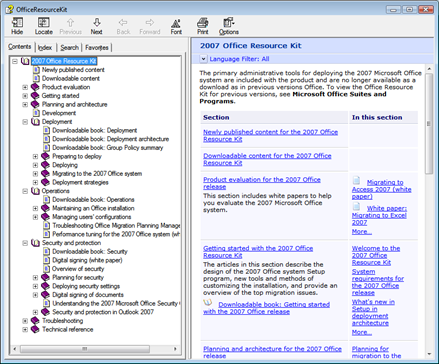
Task: Select Digital signing of documents item
Action: click(x=88, y=295)
